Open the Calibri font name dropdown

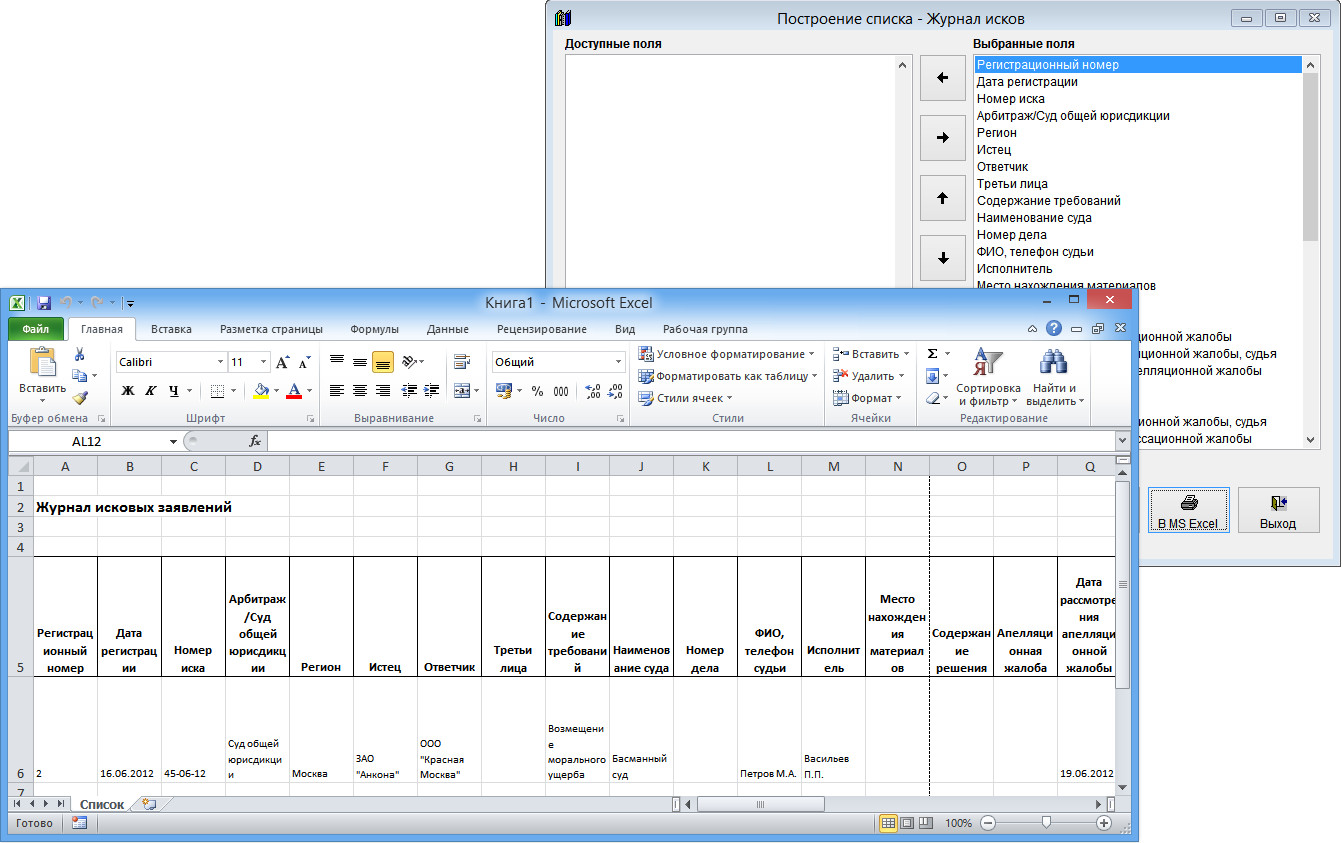[220, 362]
